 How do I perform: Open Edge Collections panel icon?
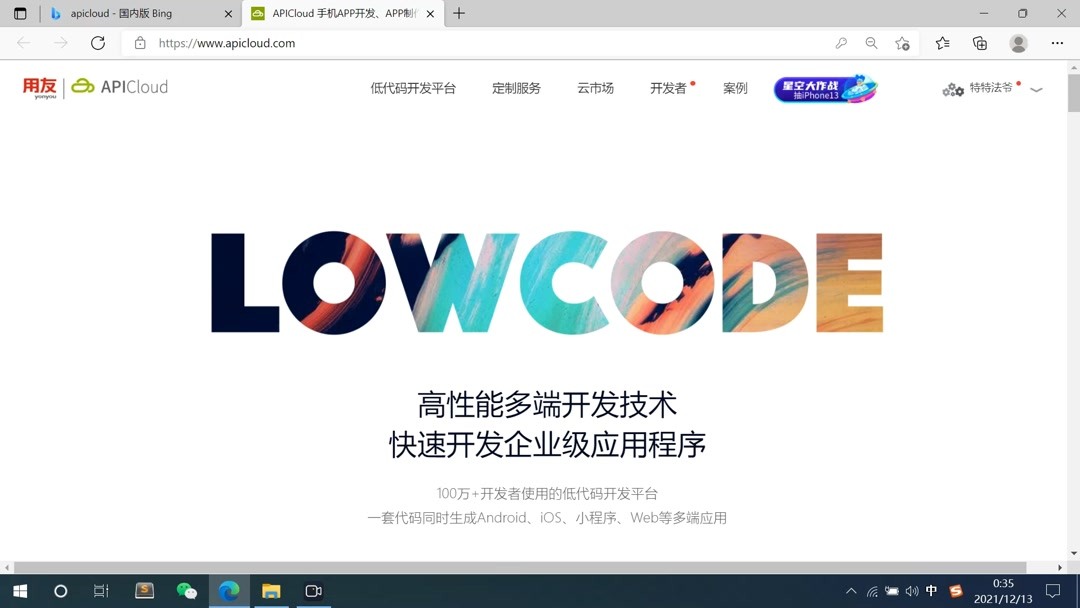click(x=979, y=43)
